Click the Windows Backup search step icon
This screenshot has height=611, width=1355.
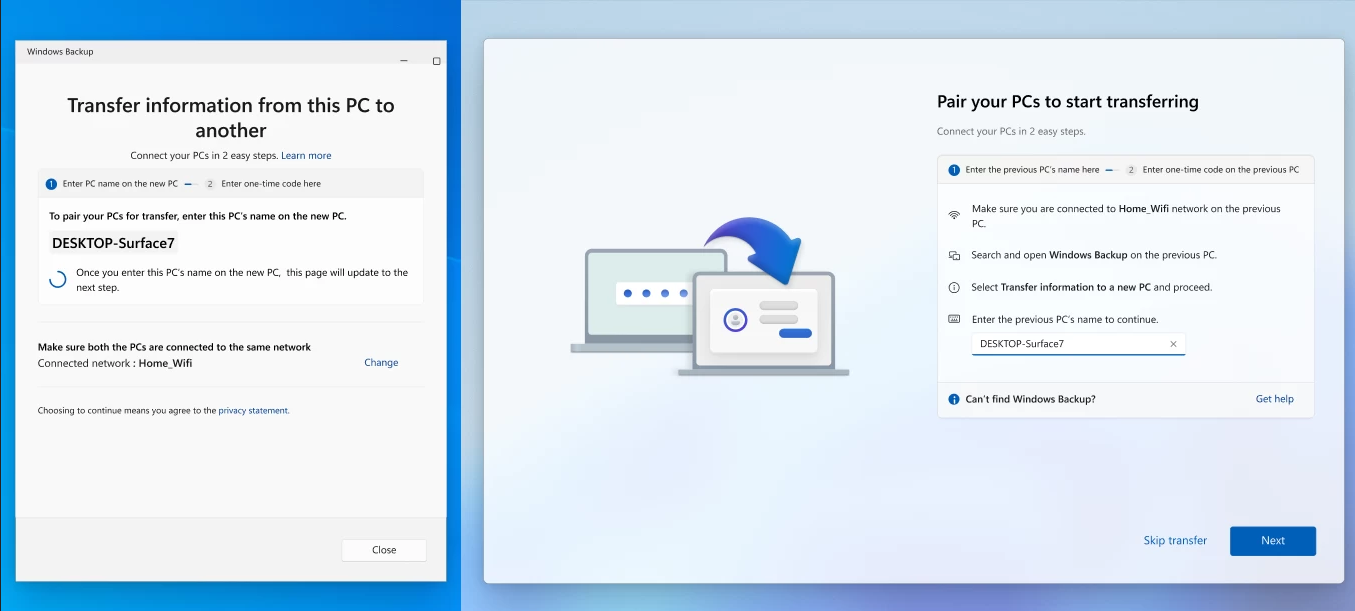pos(954,256)
